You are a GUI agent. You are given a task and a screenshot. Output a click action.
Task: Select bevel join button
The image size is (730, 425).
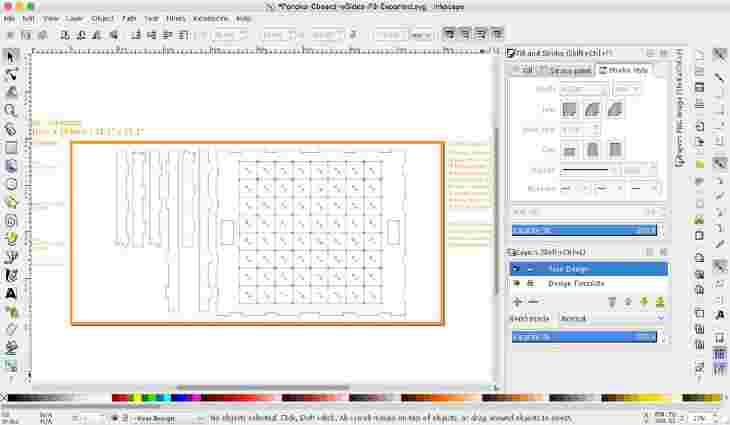tap(615, 110)
